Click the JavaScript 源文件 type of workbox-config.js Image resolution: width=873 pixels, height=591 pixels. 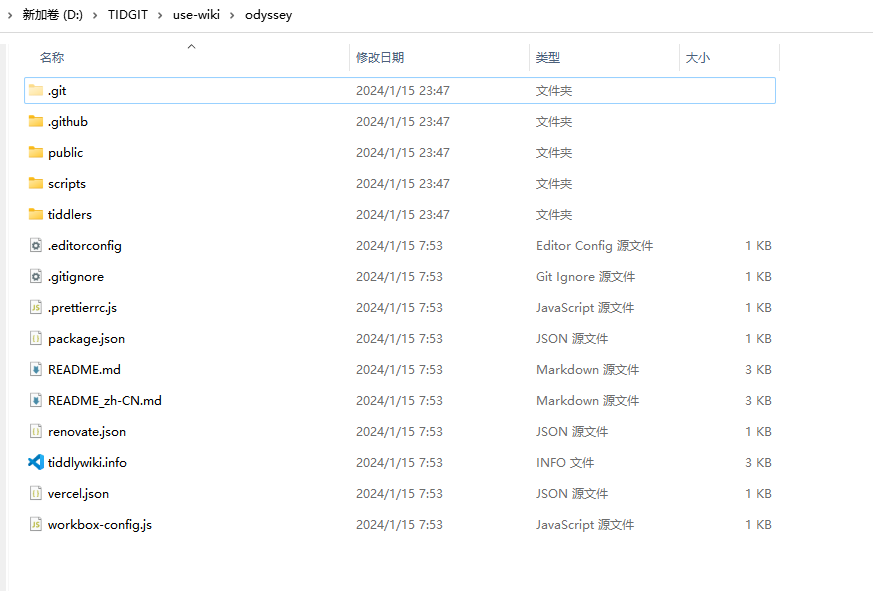pos(585,524)
